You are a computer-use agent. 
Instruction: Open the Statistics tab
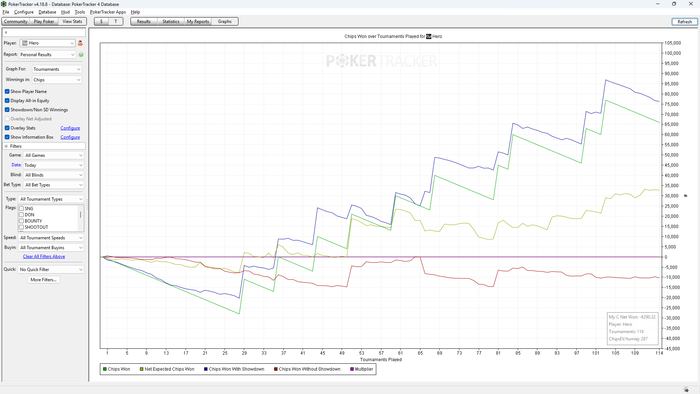[x=171, y=21]
